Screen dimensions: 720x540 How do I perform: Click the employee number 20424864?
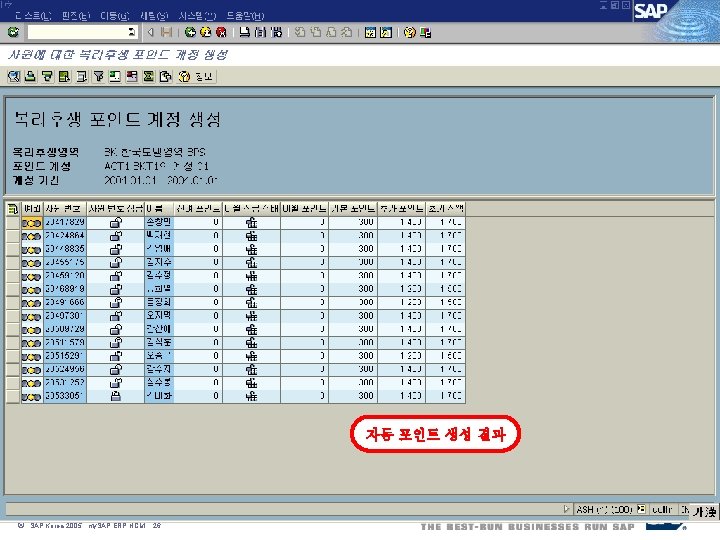[65, 236]
